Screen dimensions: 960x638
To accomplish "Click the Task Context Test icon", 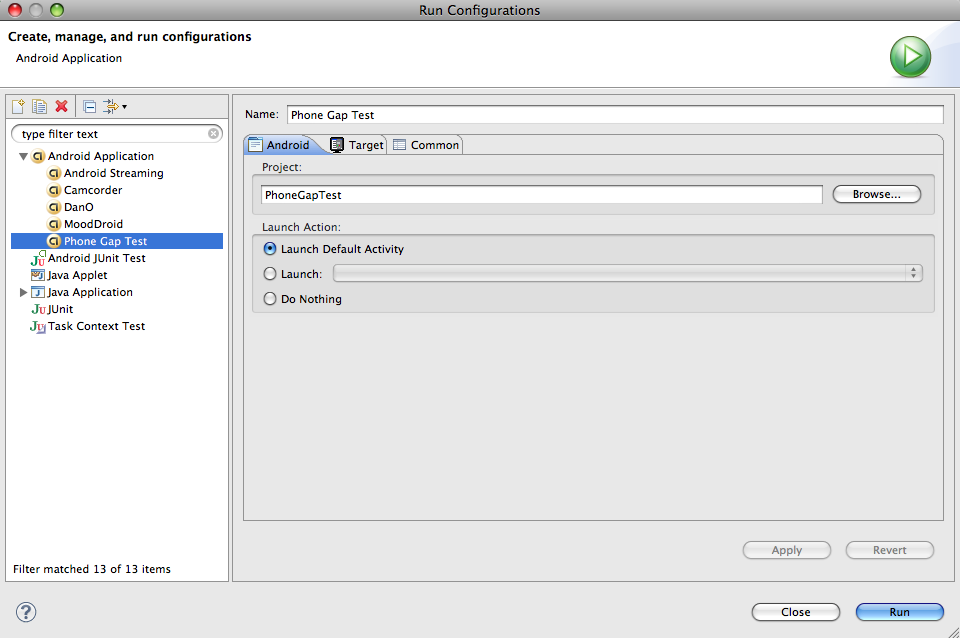I will (x=38, y=326).
